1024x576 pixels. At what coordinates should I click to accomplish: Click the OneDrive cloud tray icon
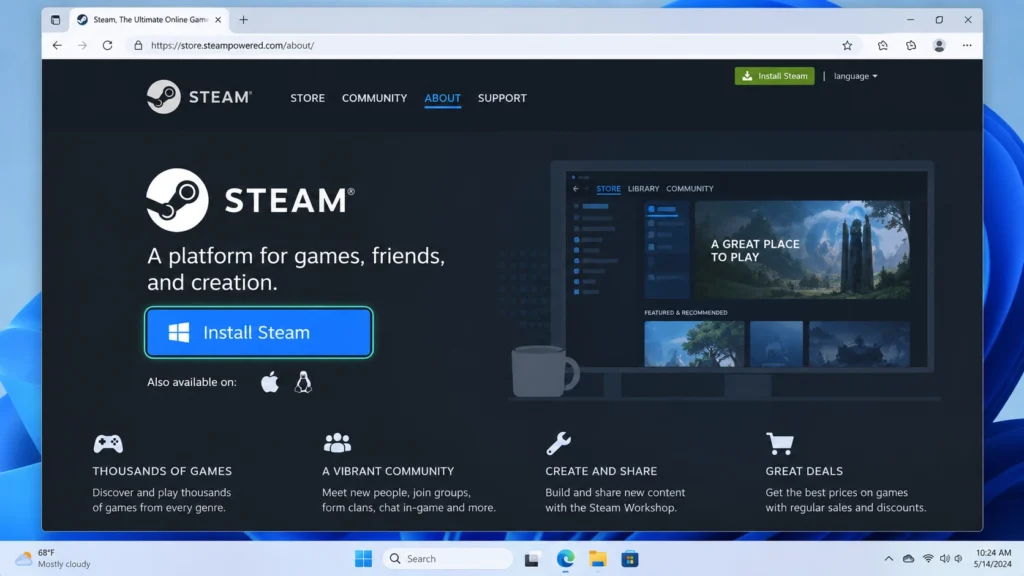[x=908, y=558]
